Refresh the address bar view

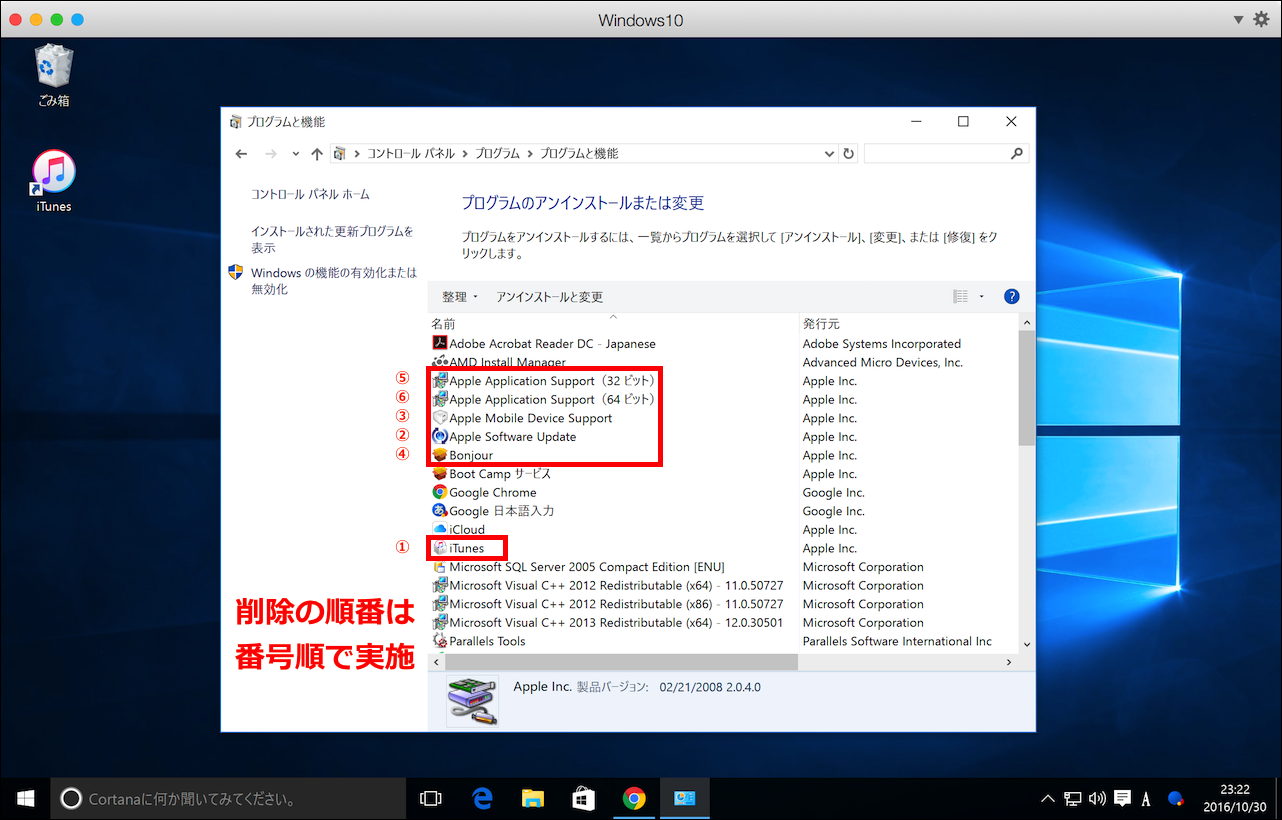(x=849, y=153)
